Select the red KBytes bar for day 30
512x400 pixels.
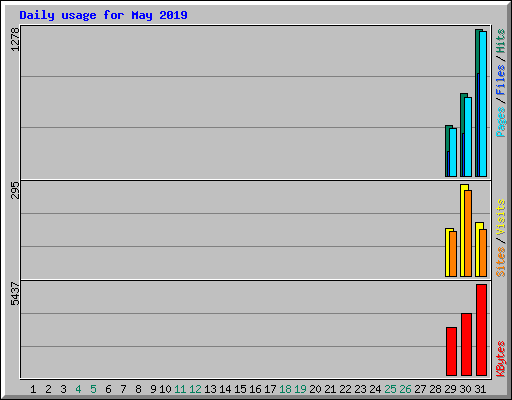[x=466, y=344]
